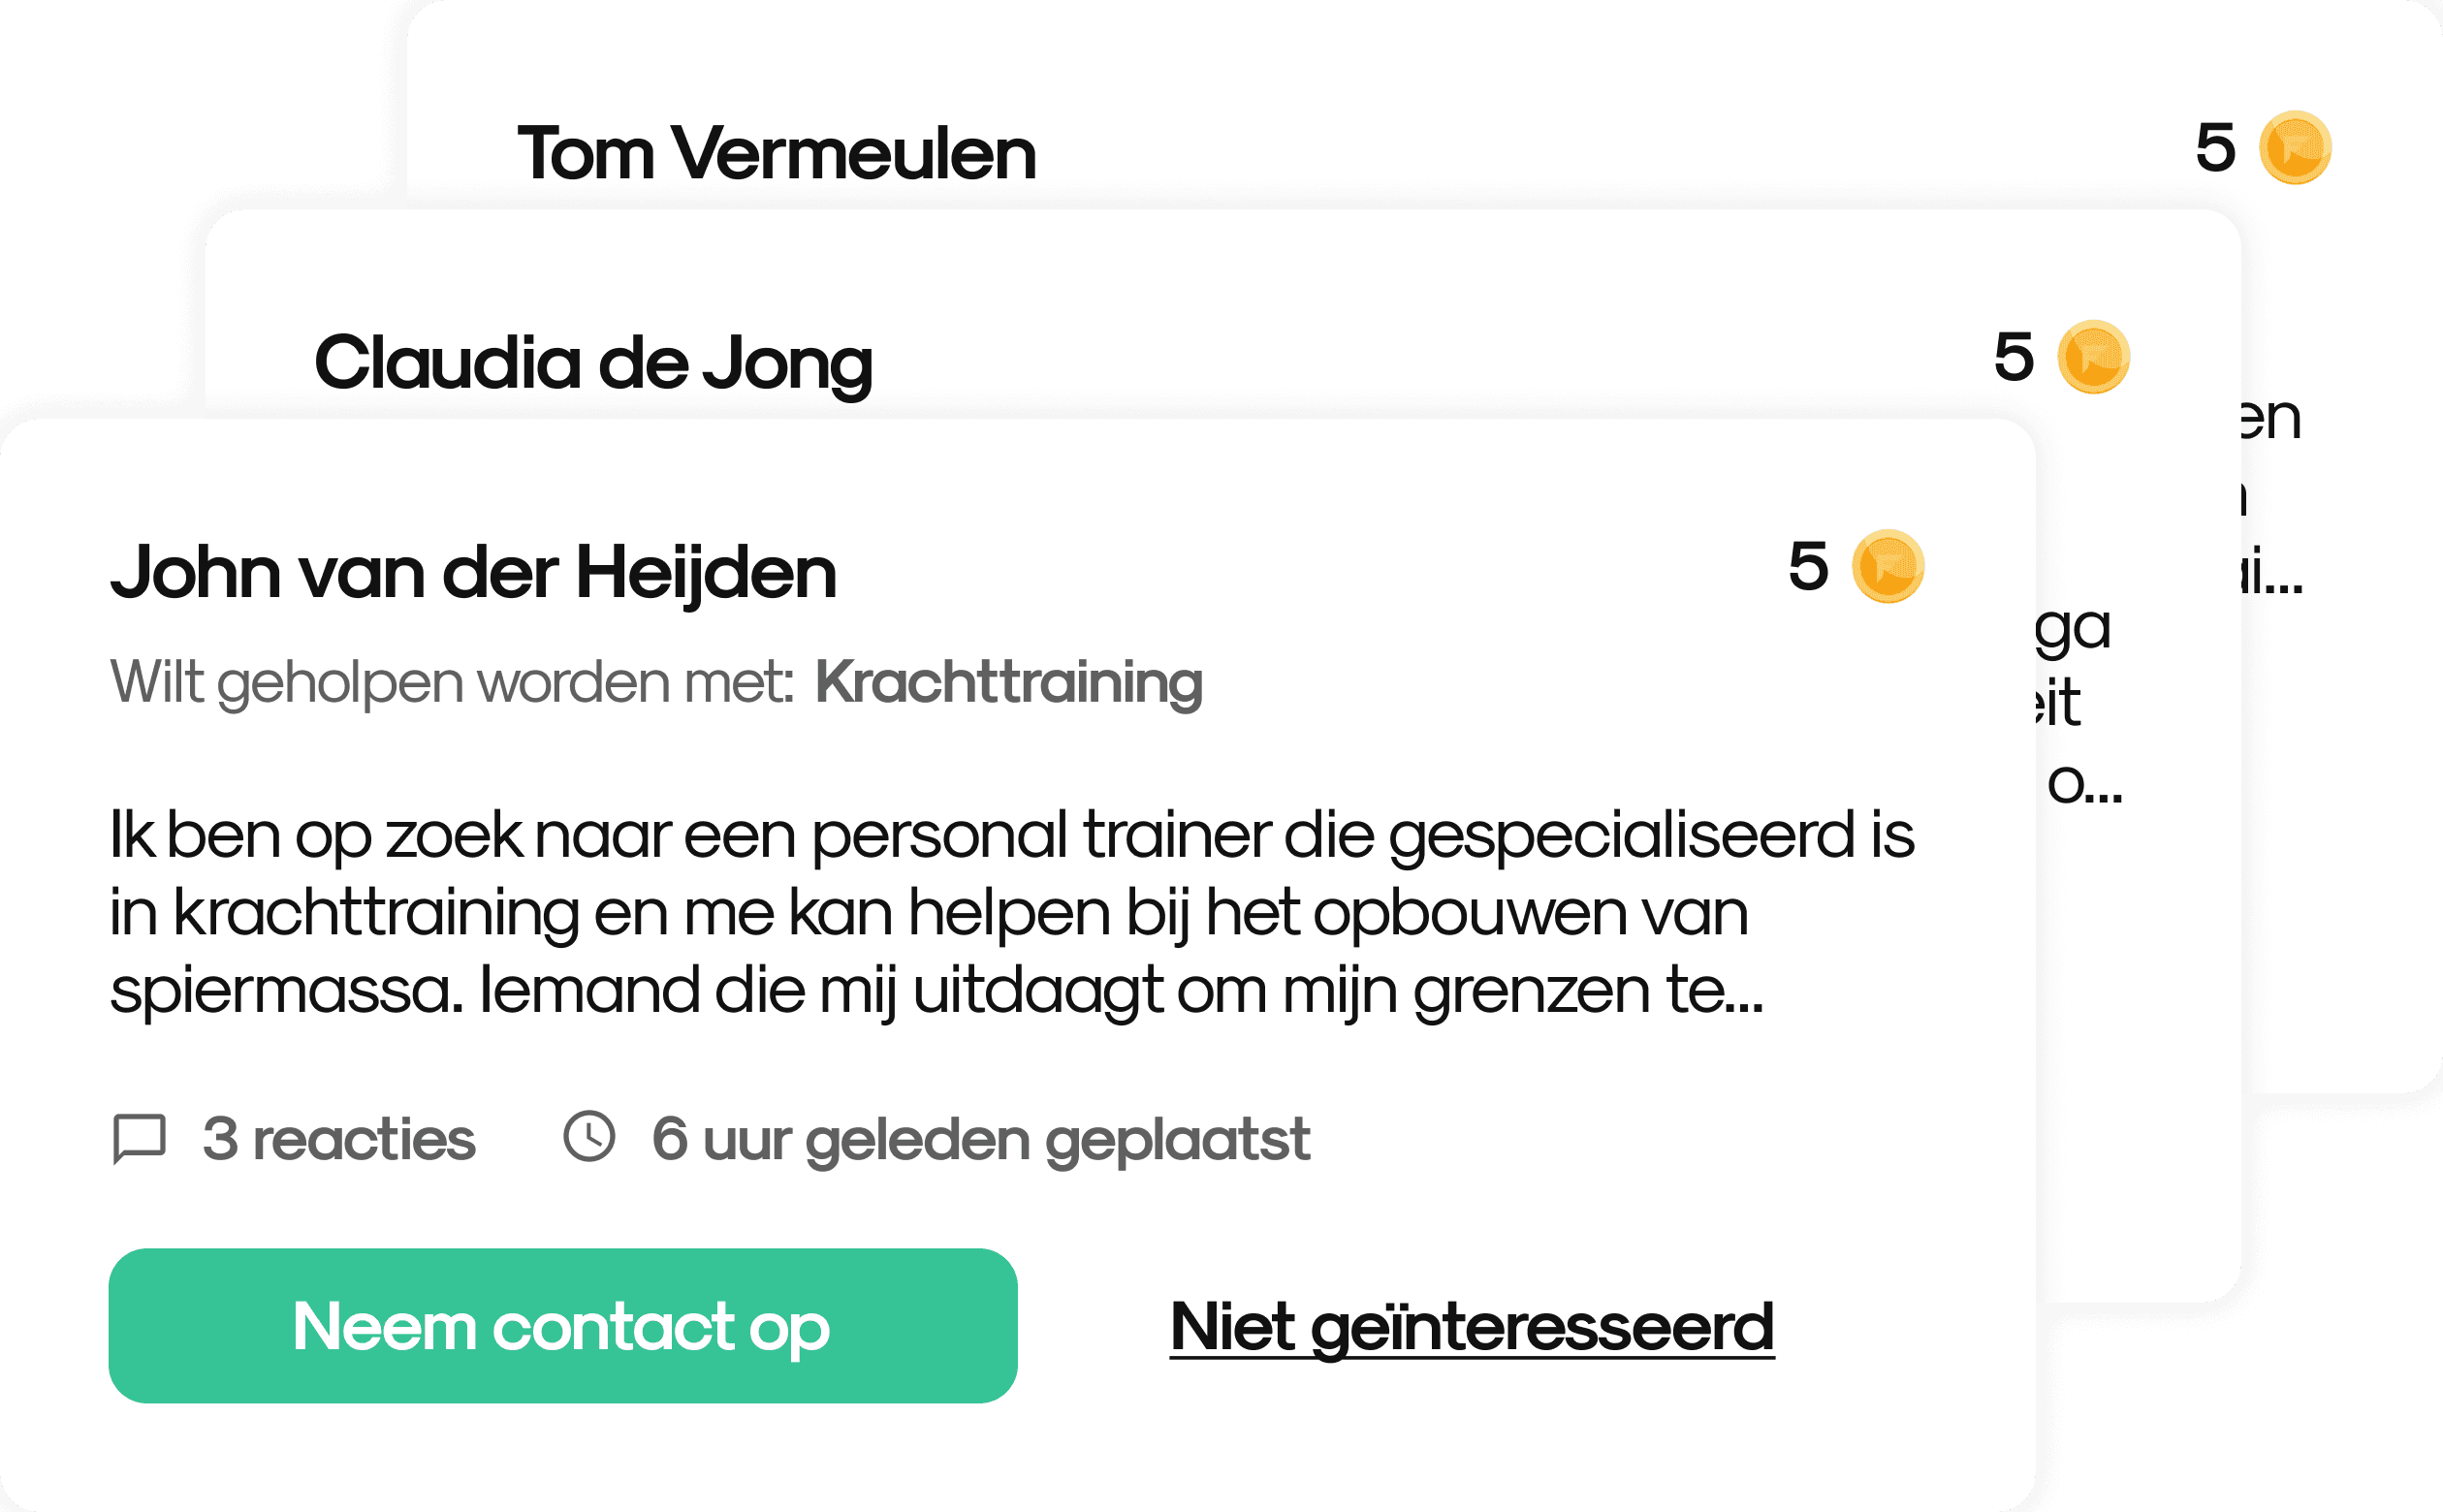
Task: Click the Wilt geholpen worden met label
Action: (452, 683)
